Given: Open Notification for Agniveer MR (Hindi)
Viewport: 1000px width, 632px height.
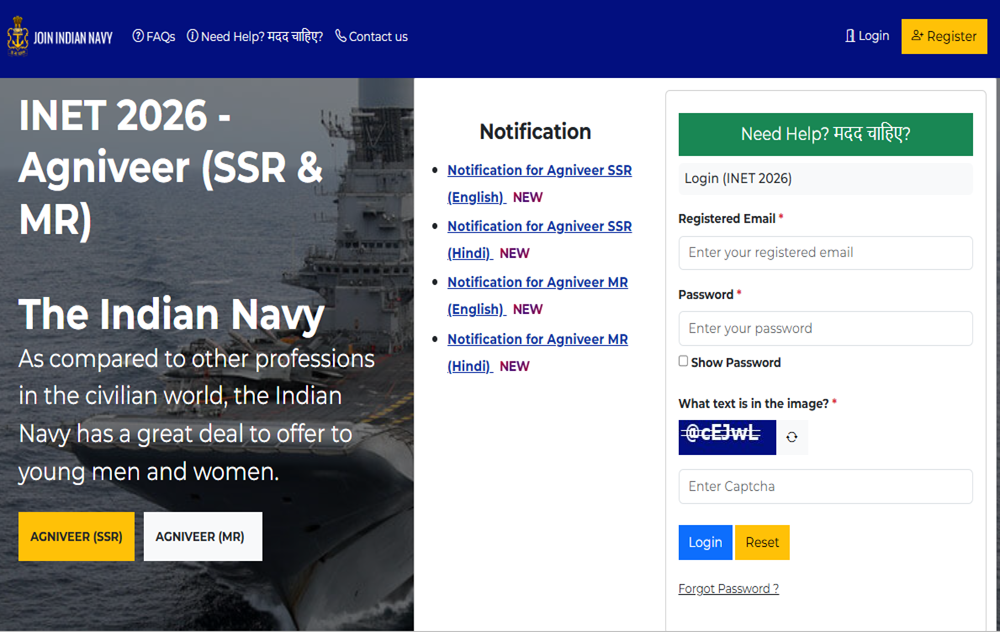Looking at the screenshot, I should point(538,352).
